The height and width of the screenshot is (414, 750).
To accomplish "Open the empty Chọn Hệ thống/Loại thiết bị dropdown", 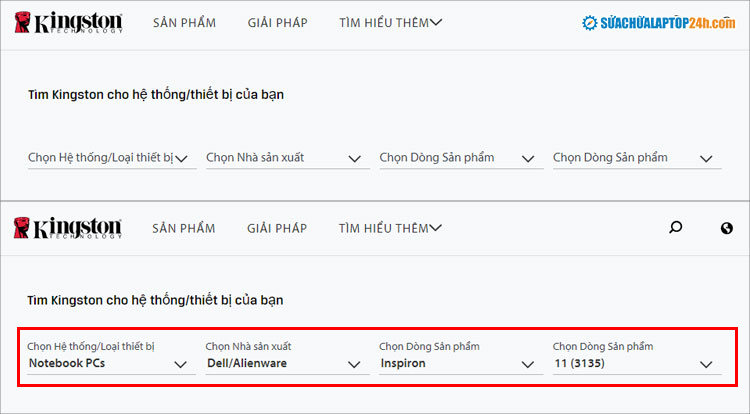I will click(112, 158).
